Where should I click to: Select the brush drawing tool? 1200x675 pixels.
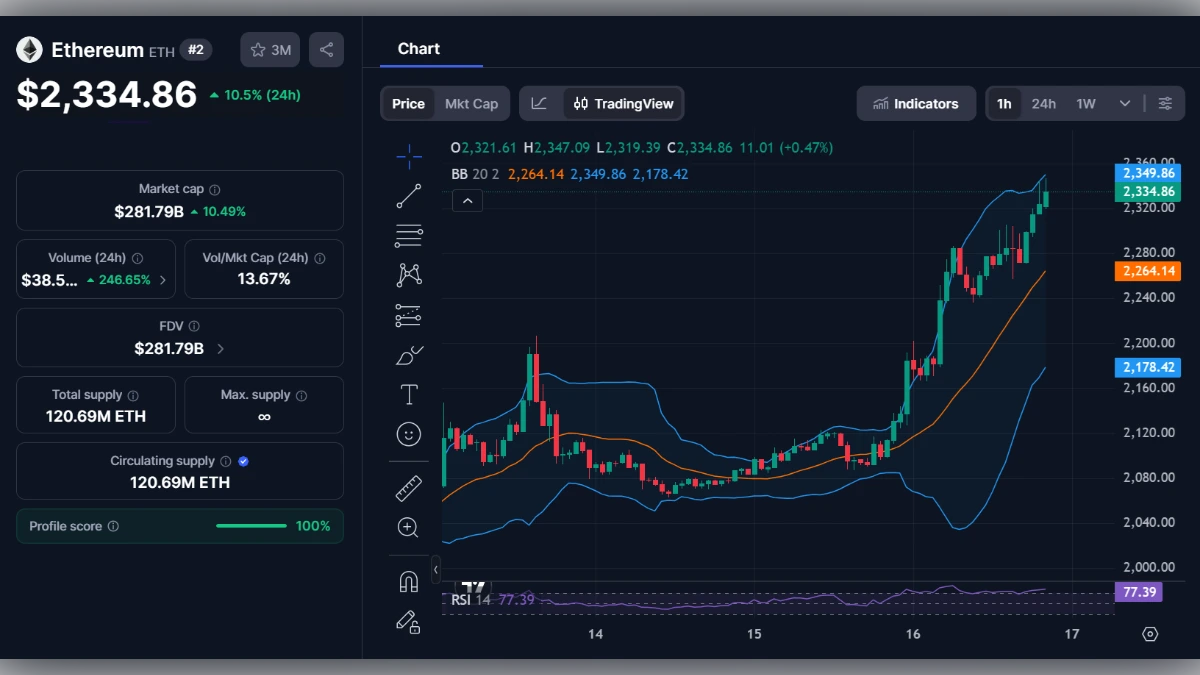pyautogui.click(x=409, y=354)
